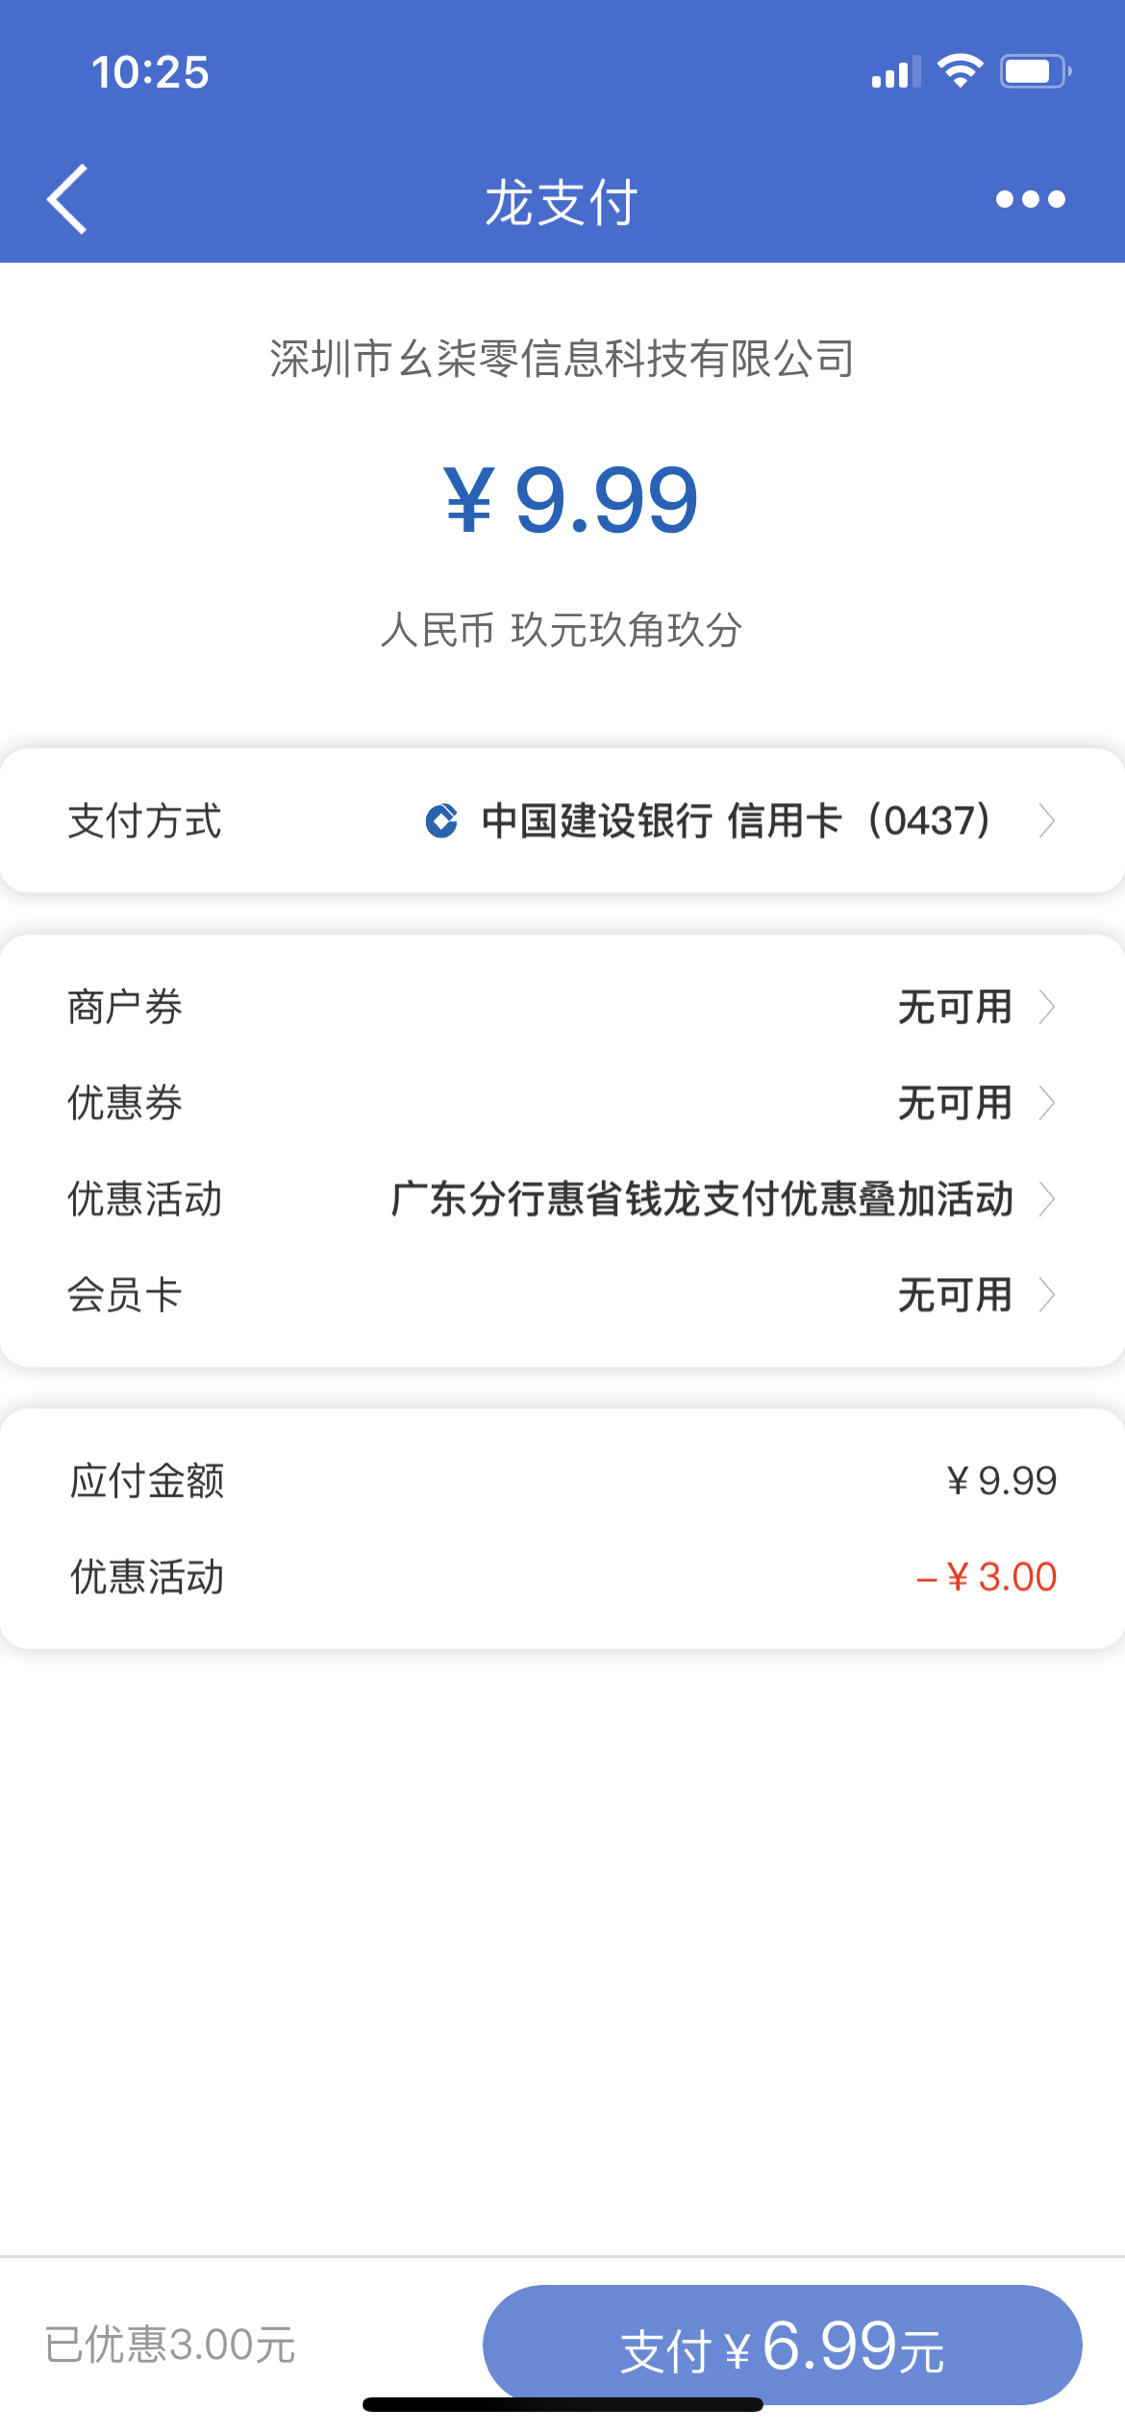Expand the 会员卡 row chevron
1125x2435 pixels.
click(x=1046, y=1295)
